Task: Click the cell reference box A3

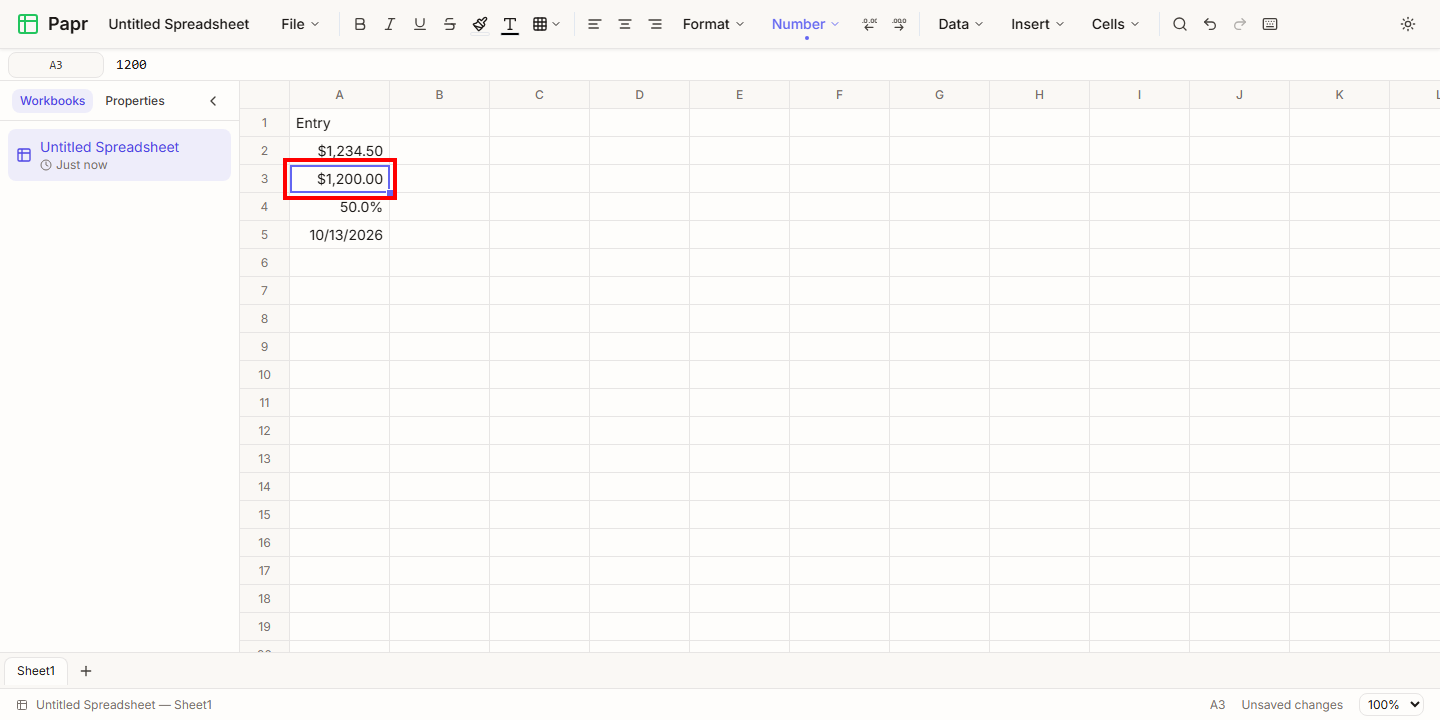Action: (56, 65)
